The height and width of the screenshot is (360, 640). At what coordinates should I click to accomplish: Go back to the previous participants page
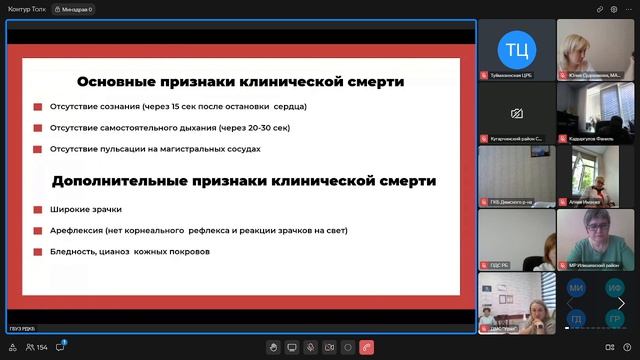[x=570, y=304]
